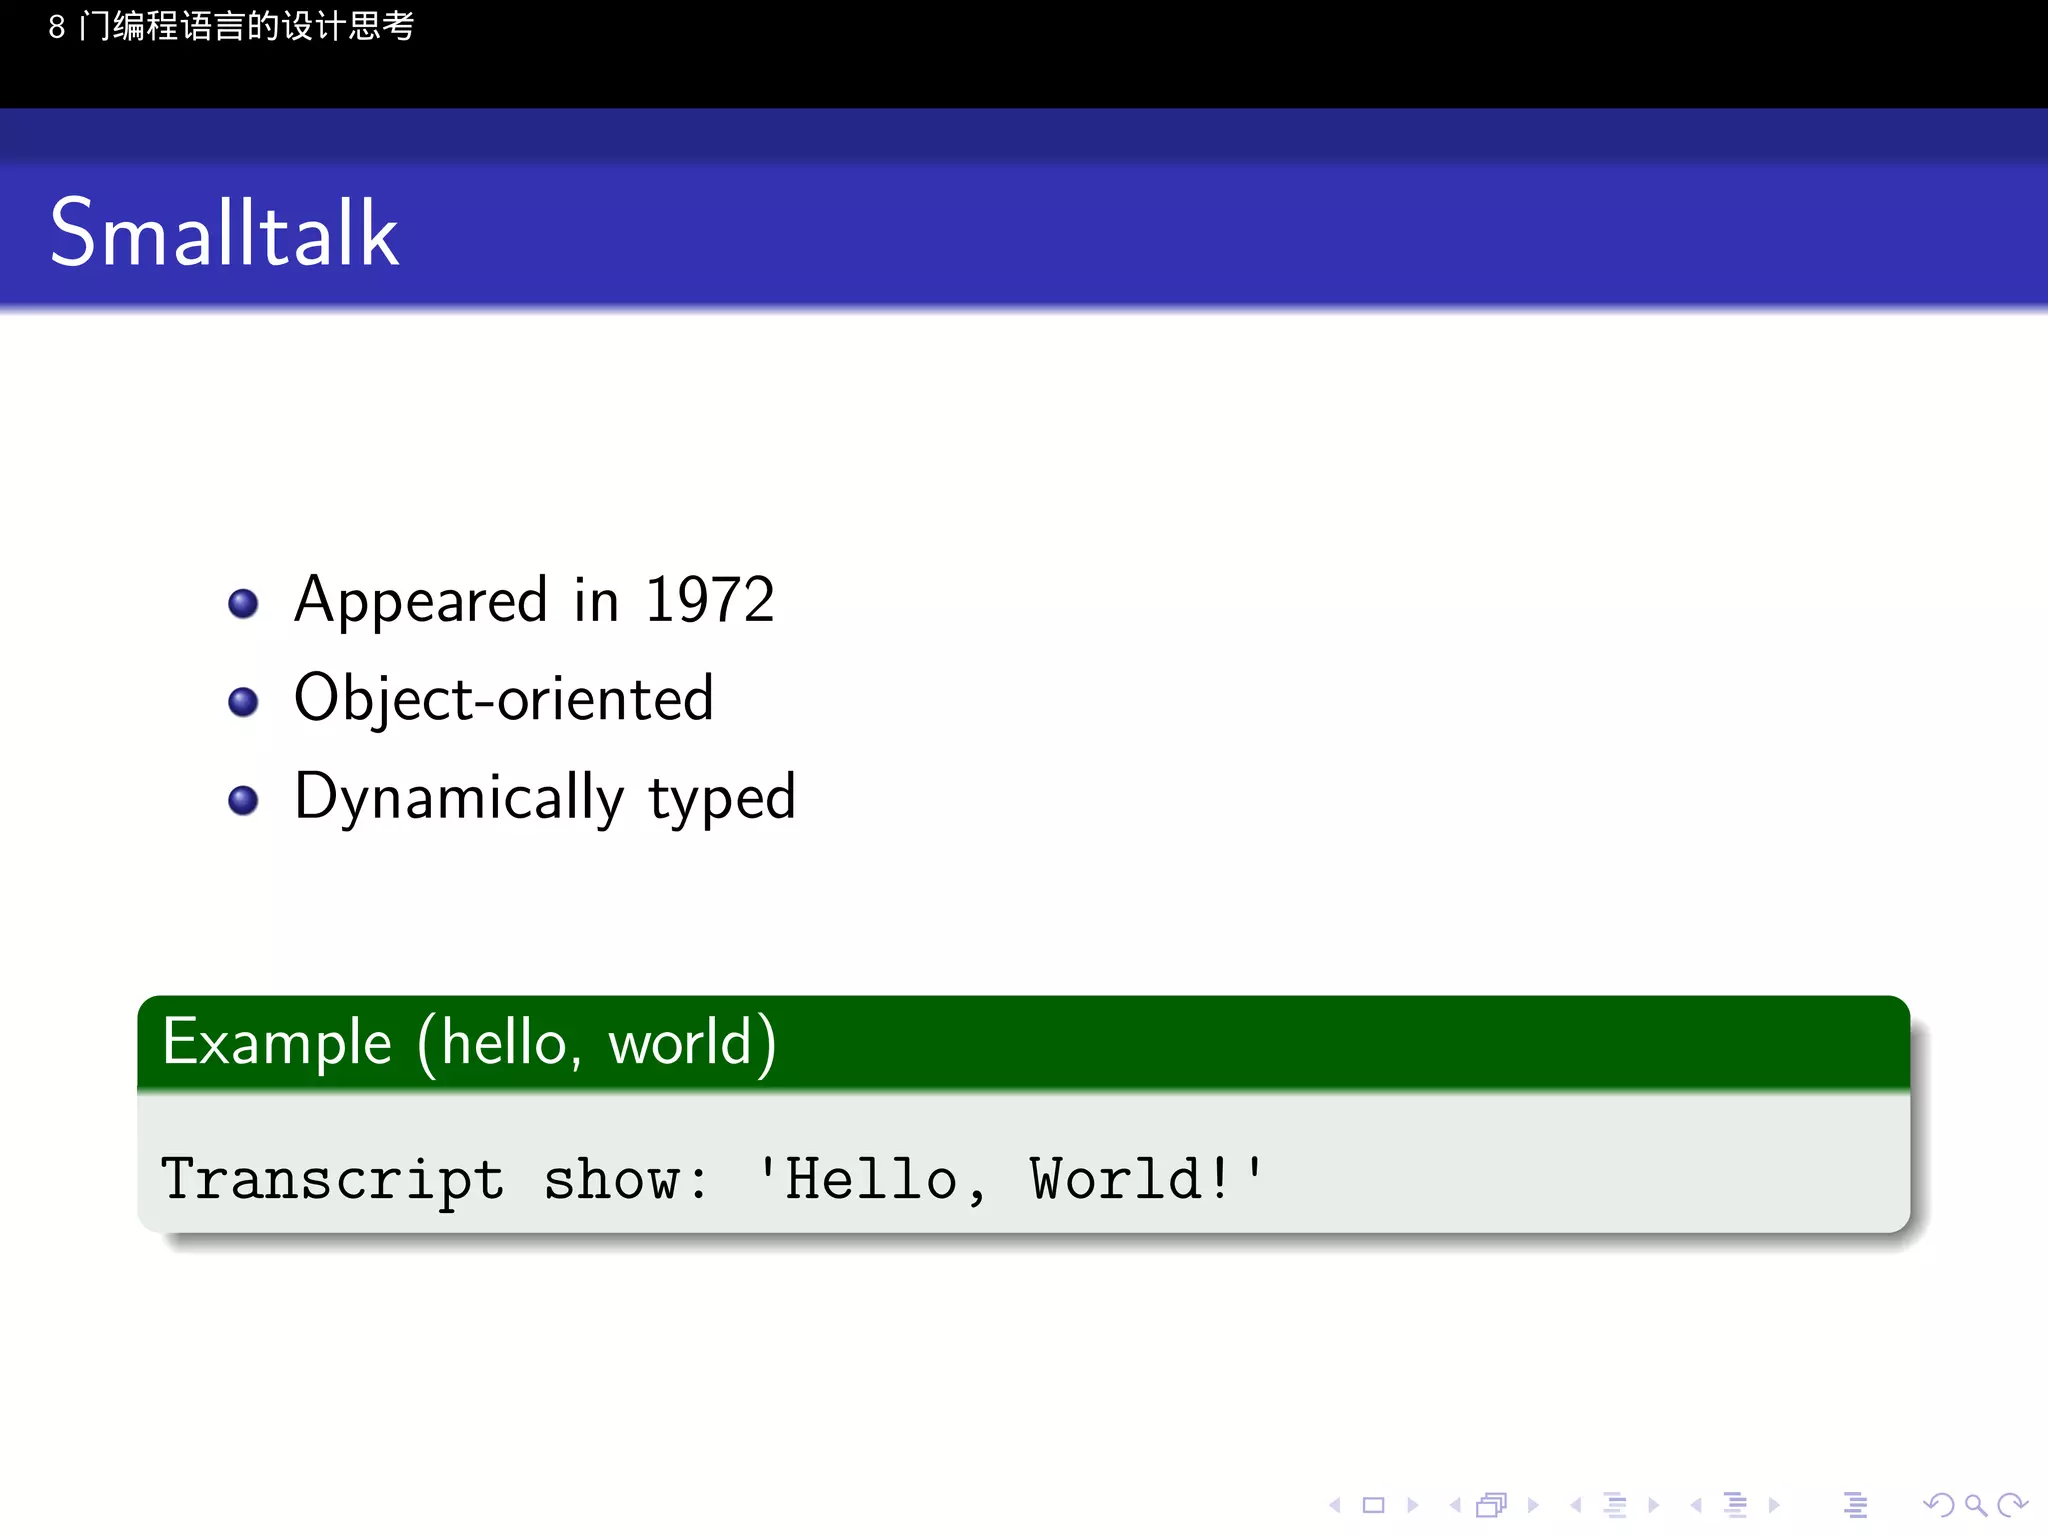
Task: Select the 'Appeared in 1972' bullet
Action: point(534,601)
